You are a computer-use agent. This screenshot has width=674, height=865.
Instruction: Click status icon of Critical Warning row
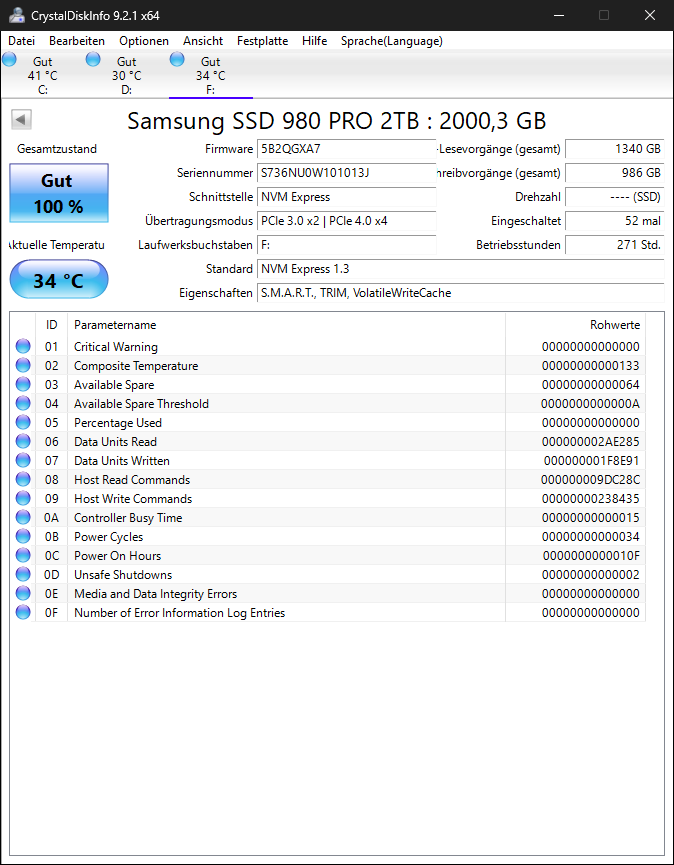click(23, 346)
